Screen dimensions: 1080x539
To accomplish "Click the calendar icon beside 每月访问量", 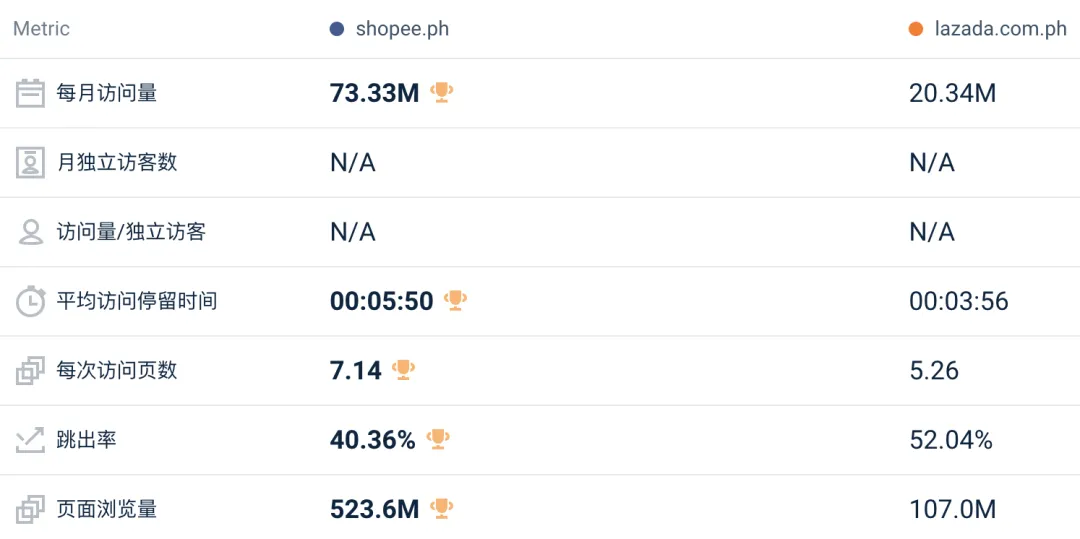I will (31, 93).
